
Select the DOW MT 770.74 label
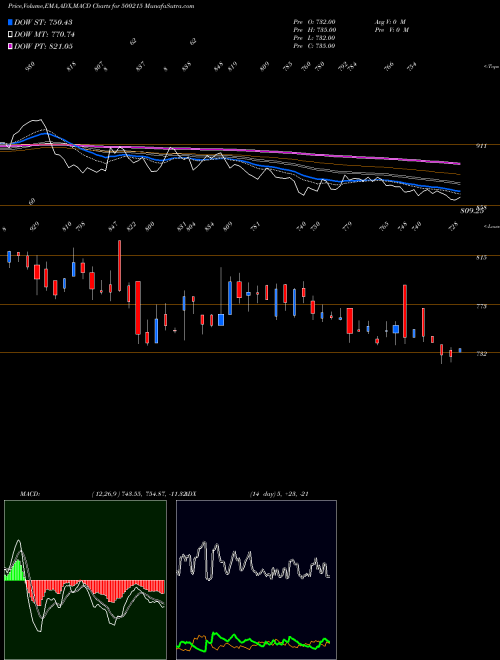point(44,34)
